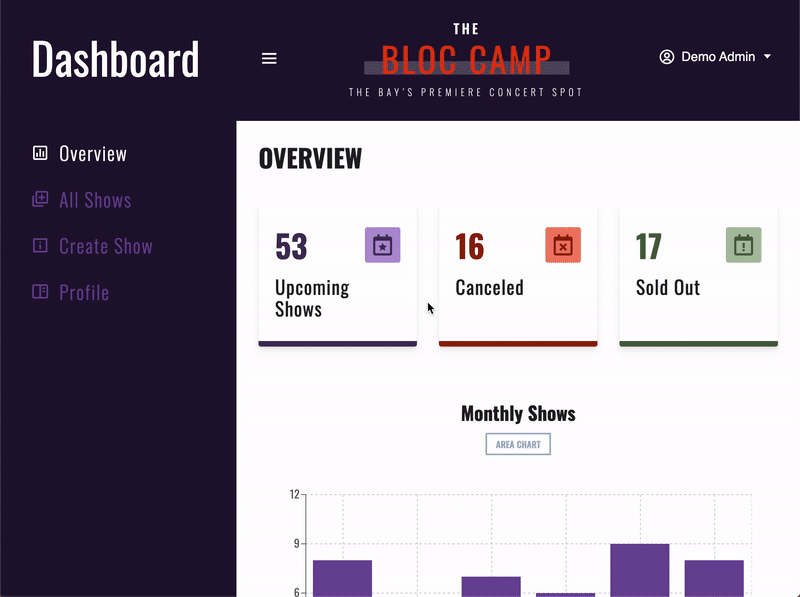Toggle the chart to Area Chart view
The width and height of the screenshot is (800, 597).
click(518, 443)
